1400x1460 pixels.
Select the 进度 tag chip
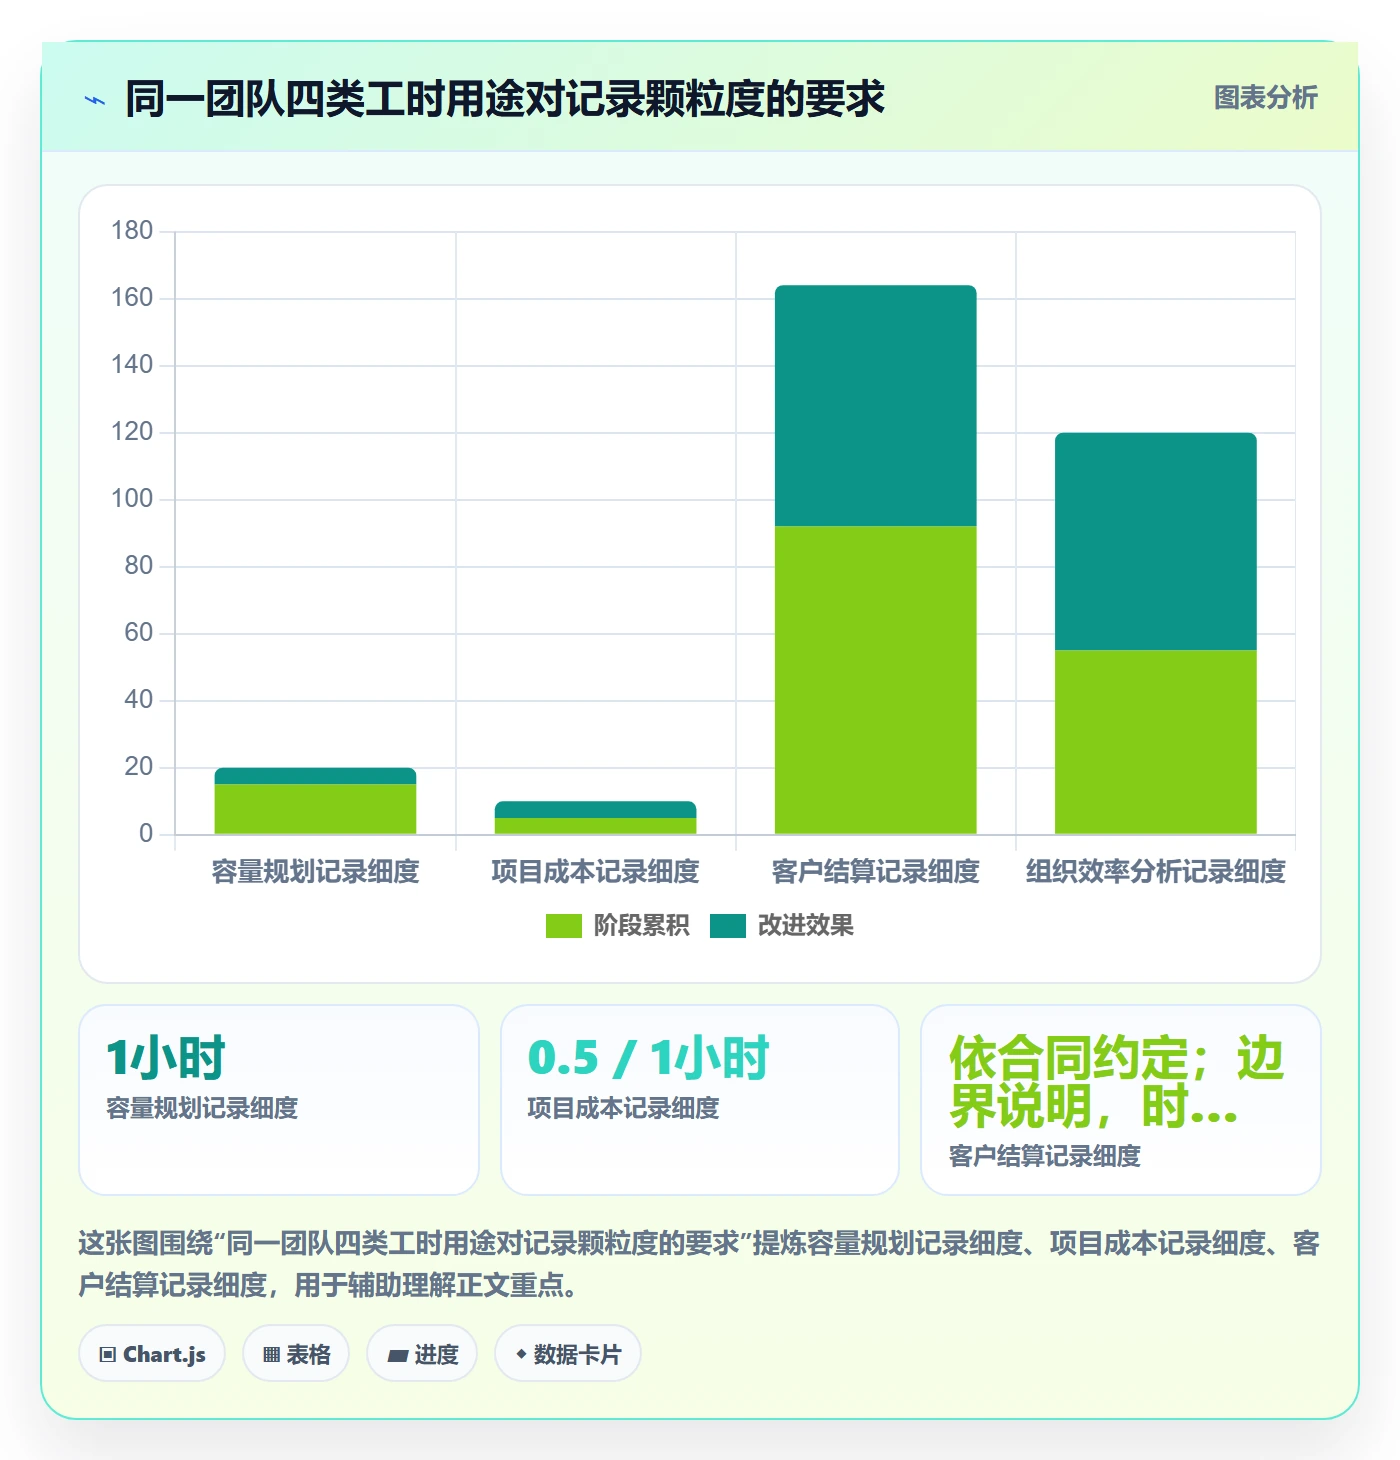click(422, 1354)
